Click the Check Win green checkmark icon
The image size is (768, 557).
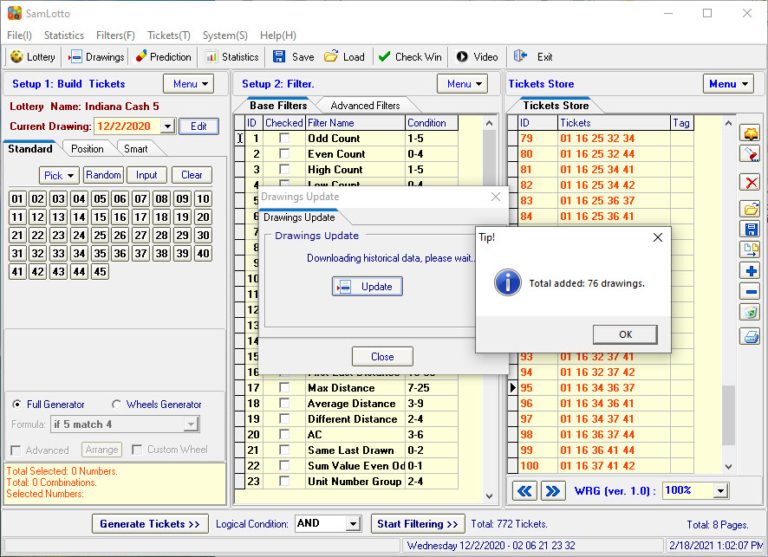pos(384,57)
